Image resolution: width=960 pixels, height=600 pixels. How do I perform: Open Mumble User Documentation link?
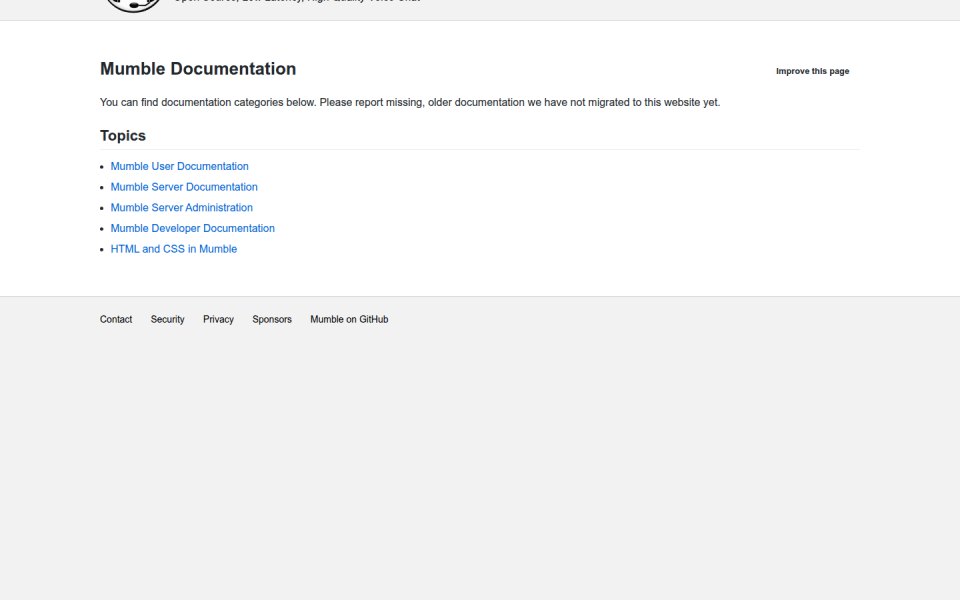(179, 167)
